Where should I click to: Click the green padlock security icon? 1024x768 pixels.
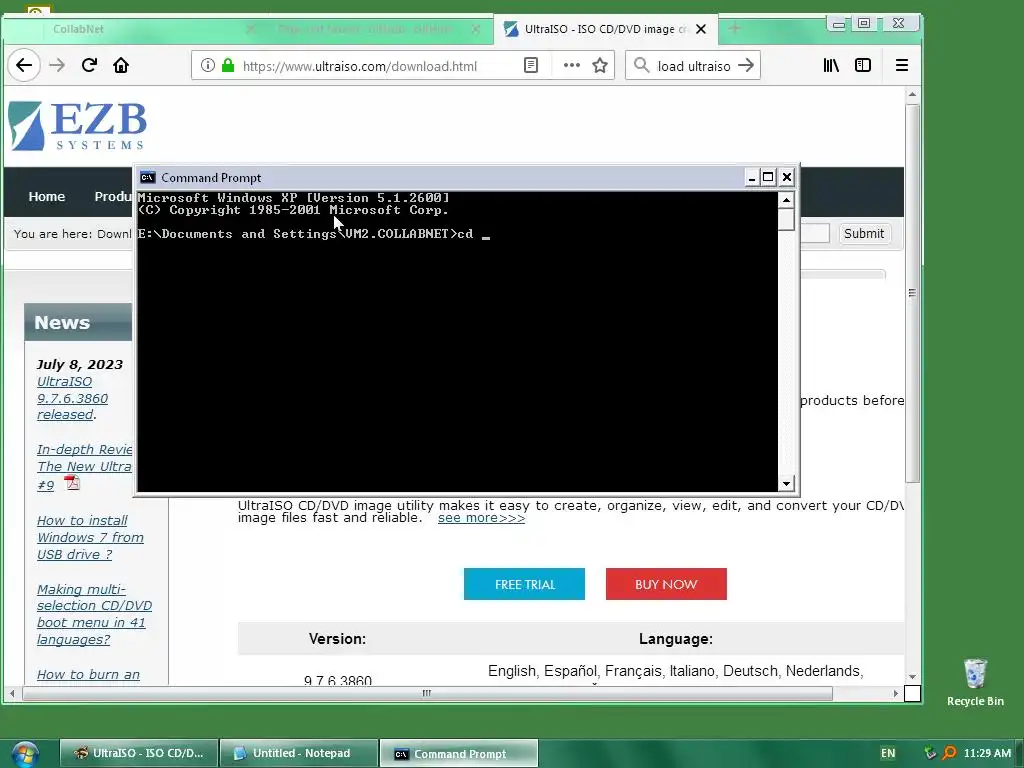tap(228, 65)
